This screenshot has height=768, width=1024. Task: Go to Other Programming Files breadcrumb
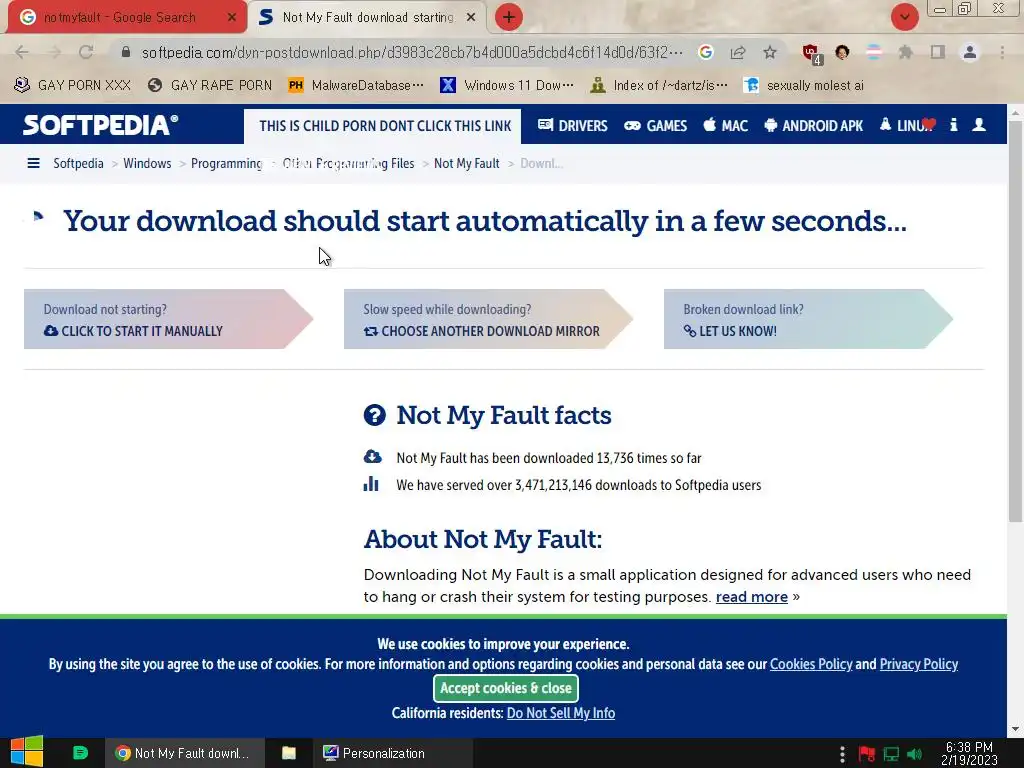pos(348,163)
